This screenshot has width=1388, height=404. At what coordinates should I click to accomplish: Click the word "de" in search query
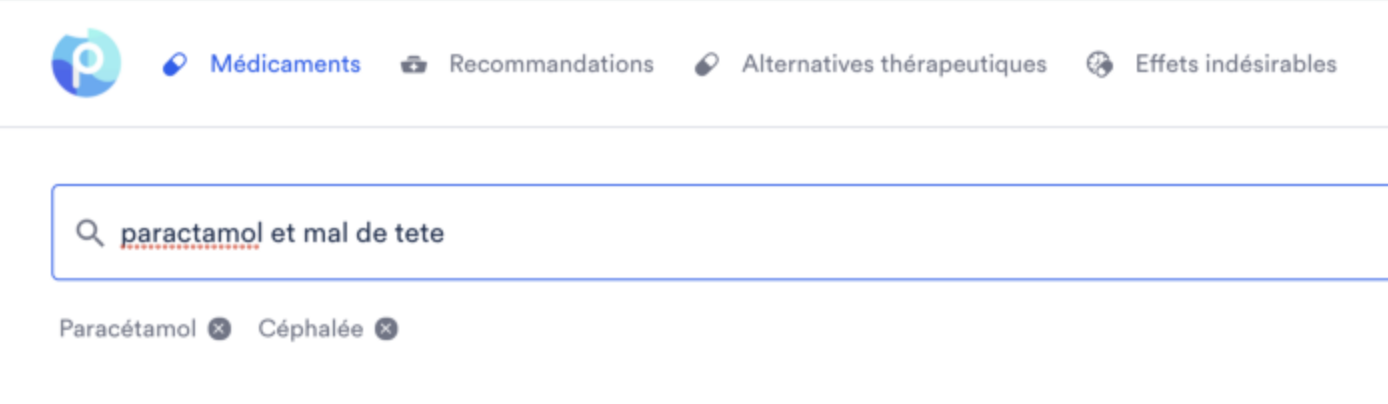(x=375, y=234)
